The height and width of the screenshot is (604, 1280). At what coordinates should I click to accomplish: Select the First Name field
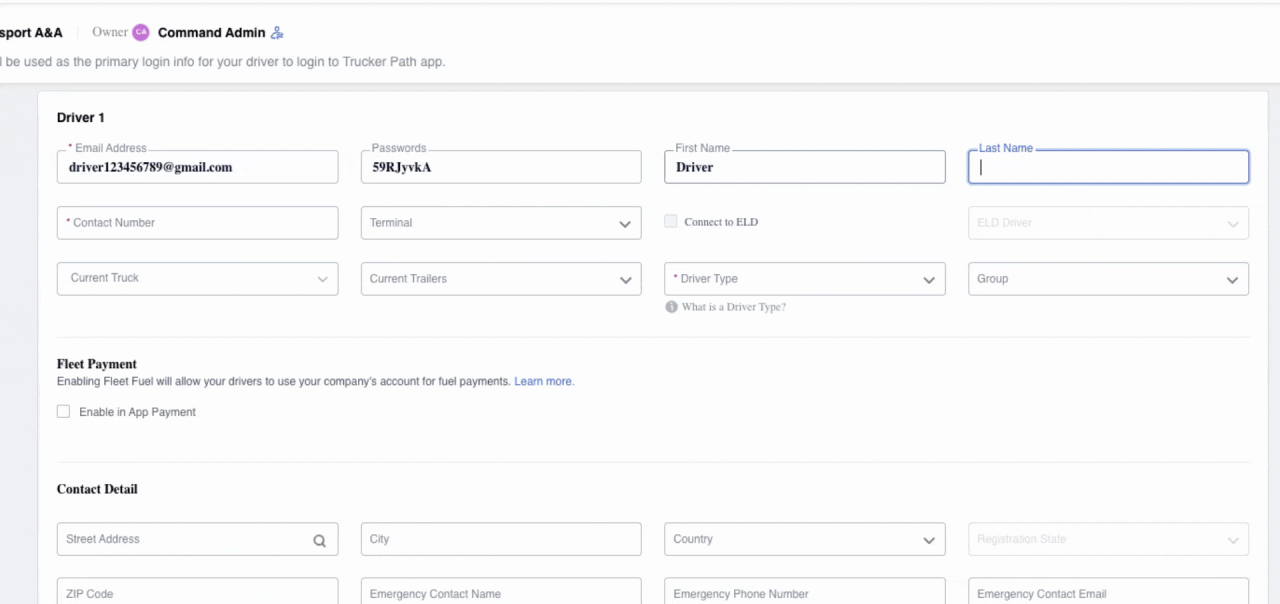click(804, 167)
